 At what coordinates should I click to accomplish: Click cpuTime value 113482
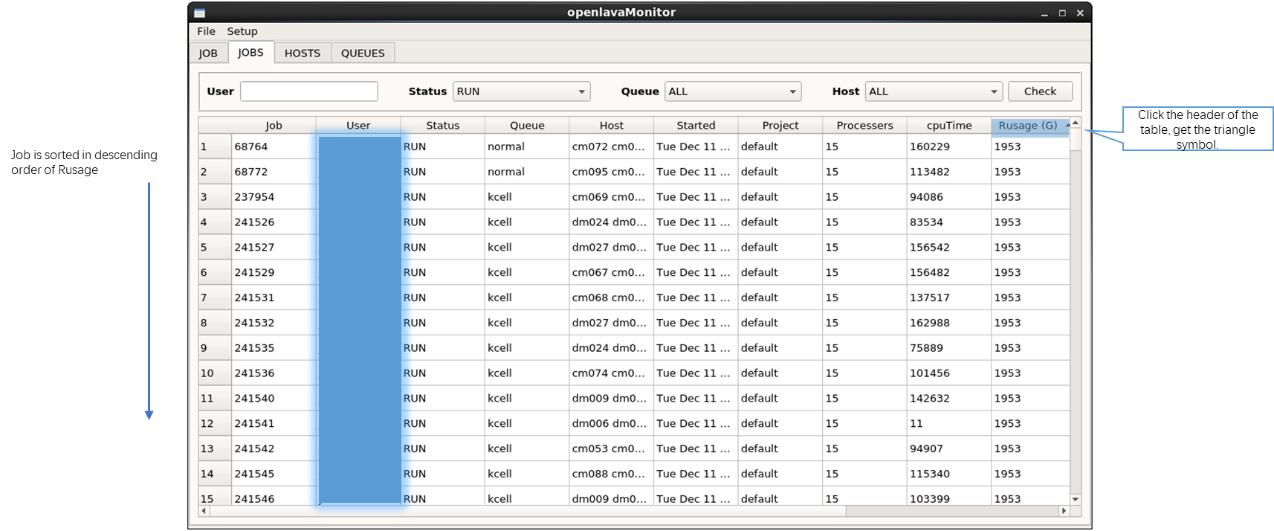949,172
